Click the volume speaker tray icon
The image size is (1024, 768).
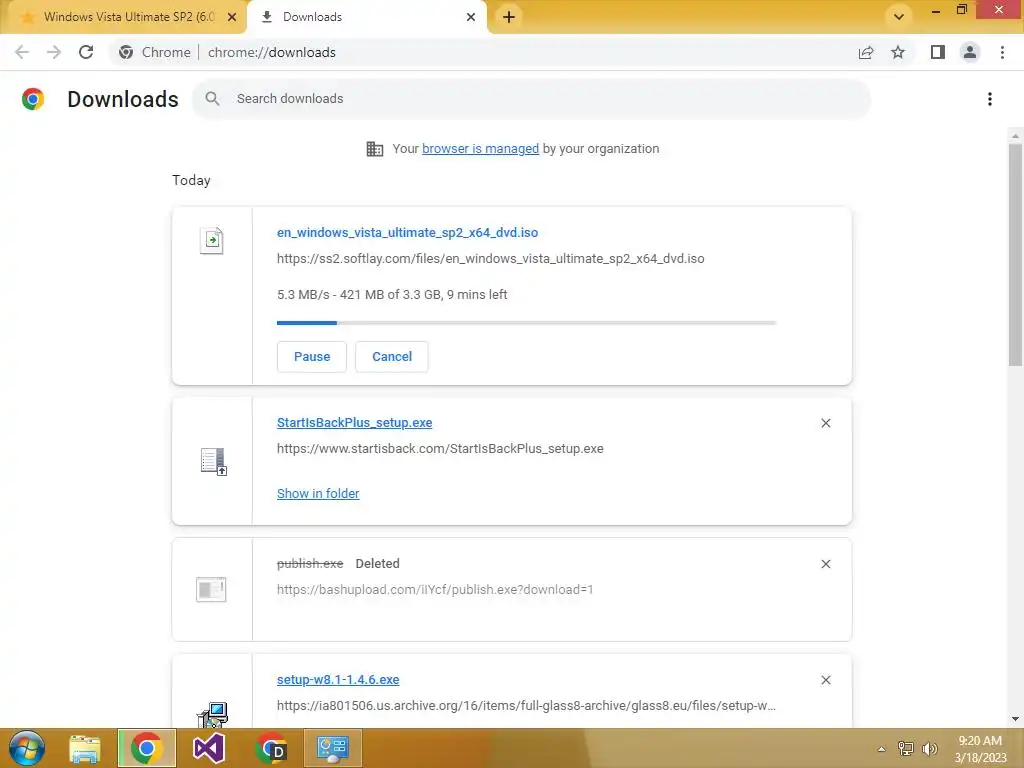point(929,748)
